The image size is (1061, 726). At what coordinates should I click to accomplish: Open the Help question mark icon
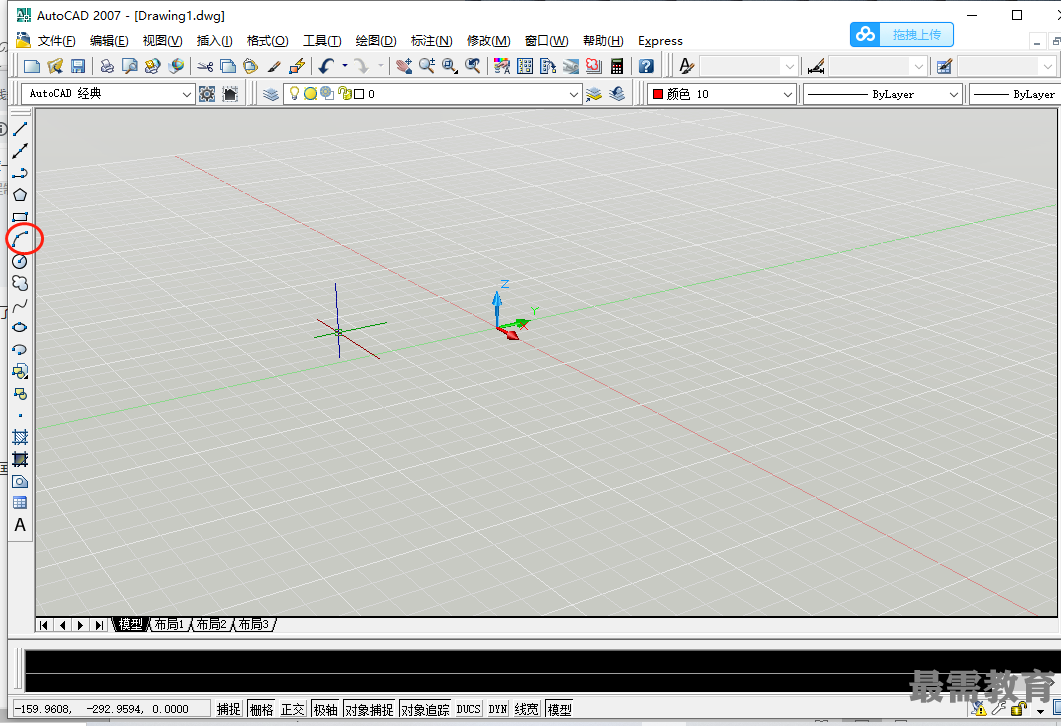pyautogui.click(x=646, y=66)
